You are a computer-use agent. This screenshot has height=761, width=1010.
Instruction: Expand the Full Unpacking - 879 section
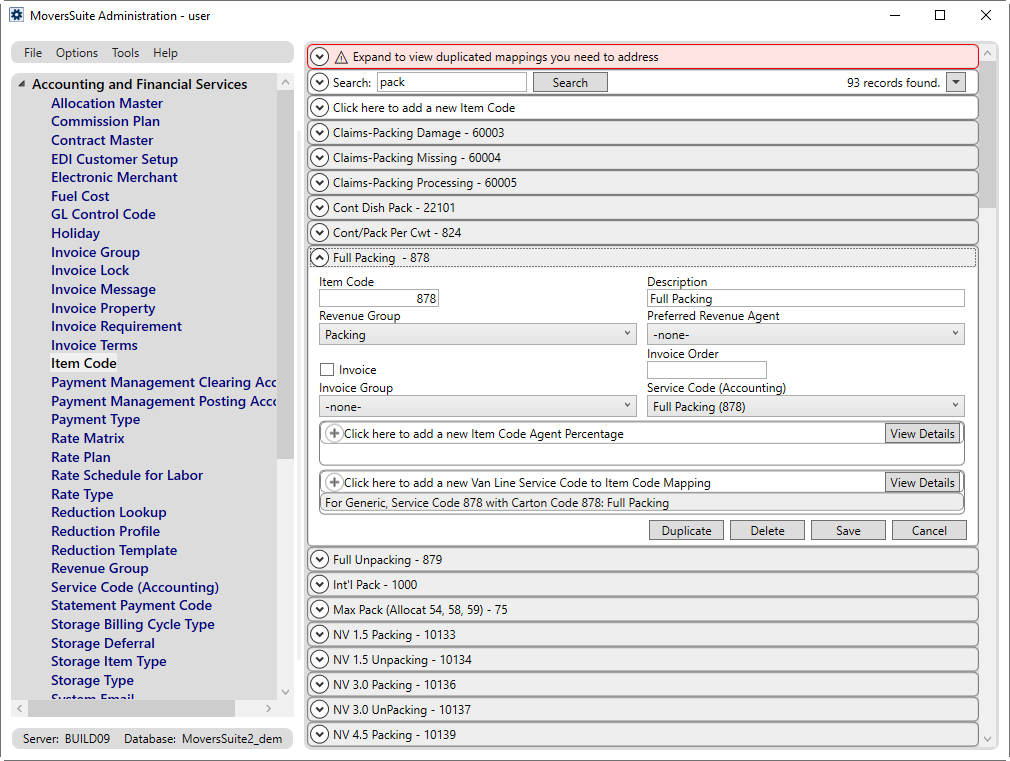[x=319, y=559]
